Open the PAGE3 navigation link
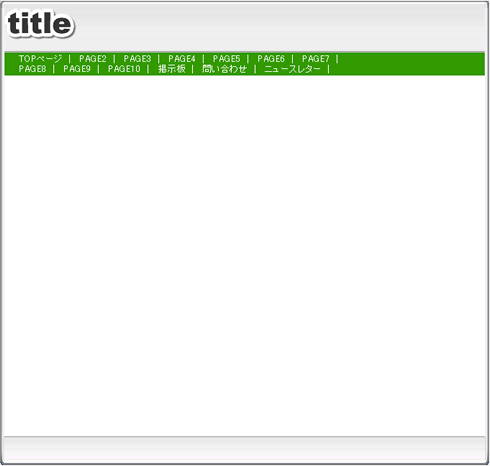The width and height of the screenshot is (490, 466). tap(137, 59)
